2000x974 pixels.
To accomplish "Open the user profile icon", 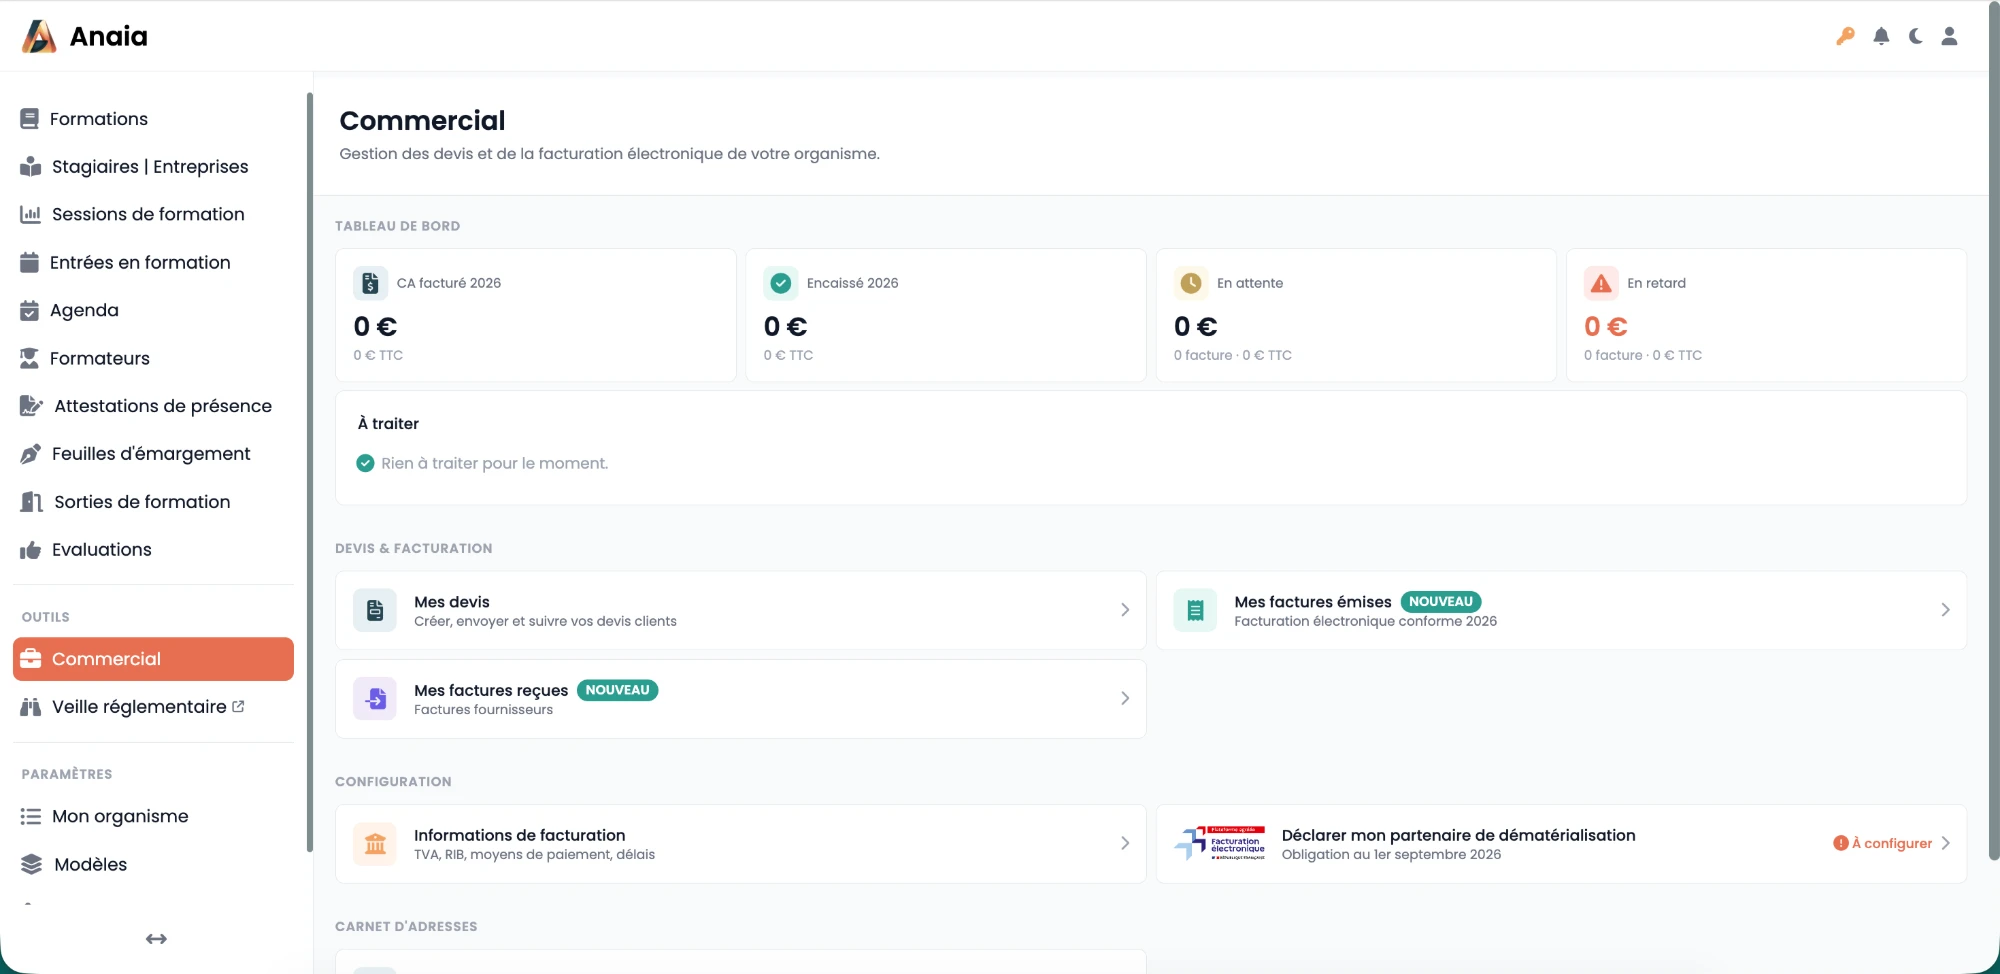I will click(1949, 36).
